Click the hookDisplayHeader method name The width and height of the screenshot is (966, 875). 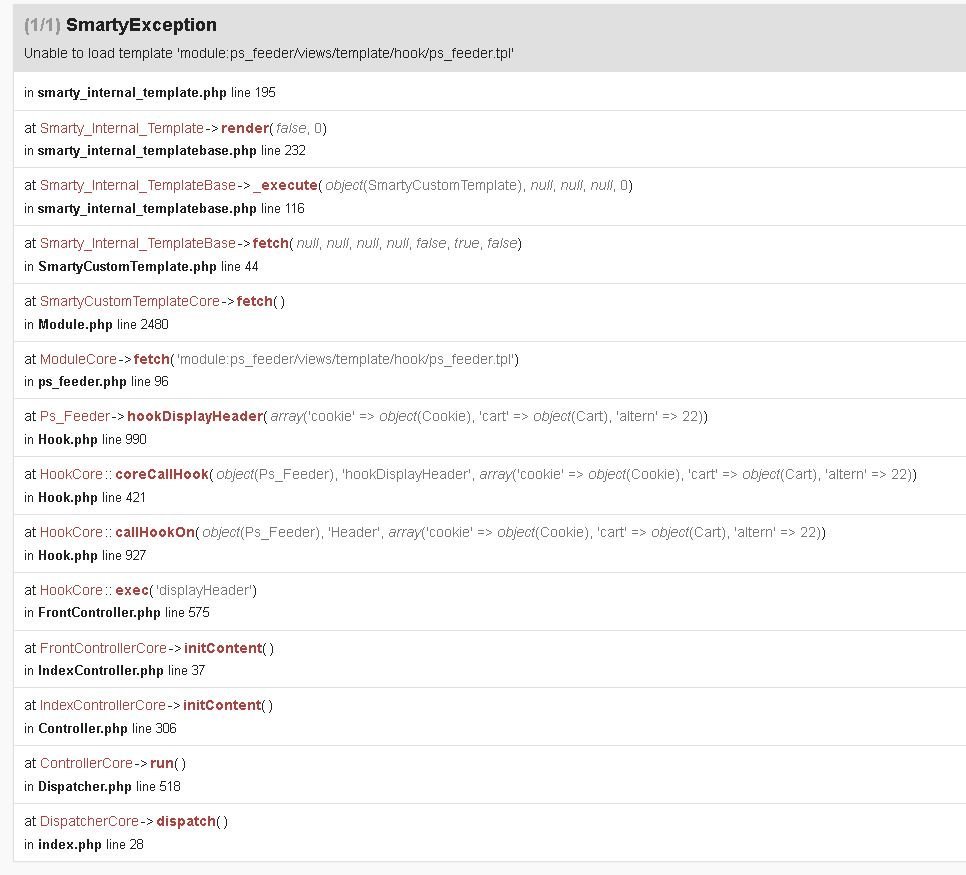coord(194,416)
